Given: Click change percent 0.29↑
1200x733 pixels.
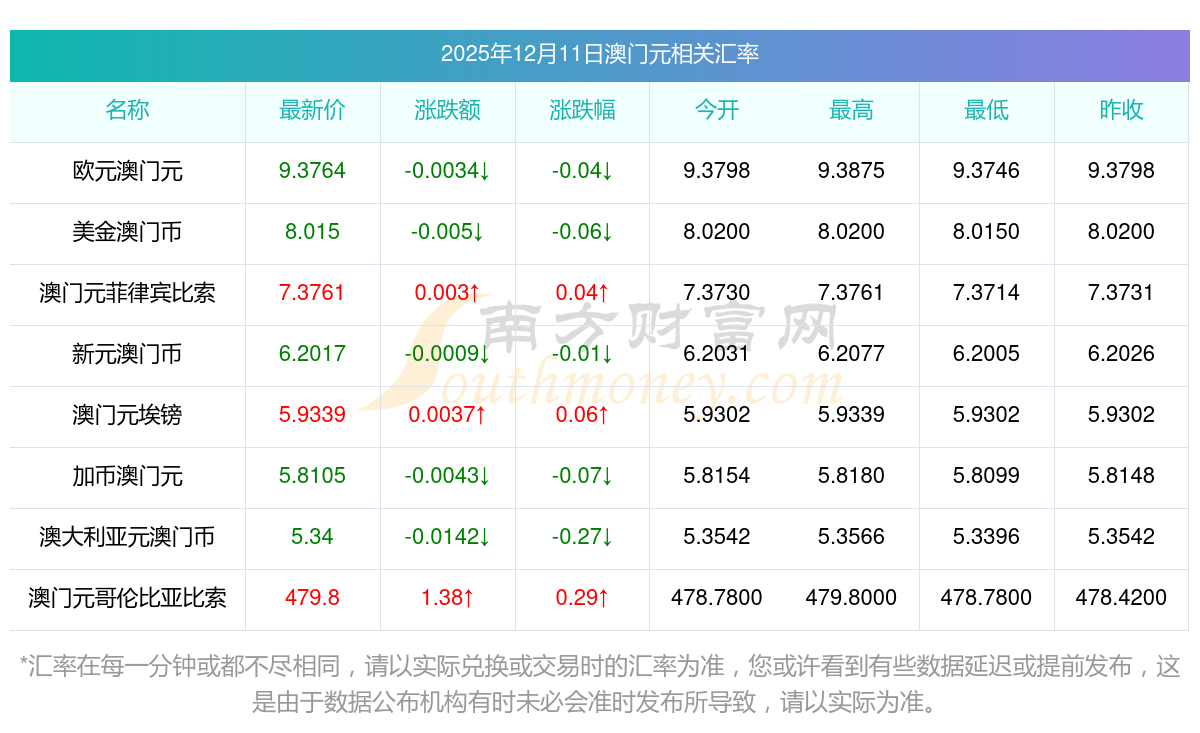Looking at the screenshot, I should pyautogui.click(x=582, y=598).
